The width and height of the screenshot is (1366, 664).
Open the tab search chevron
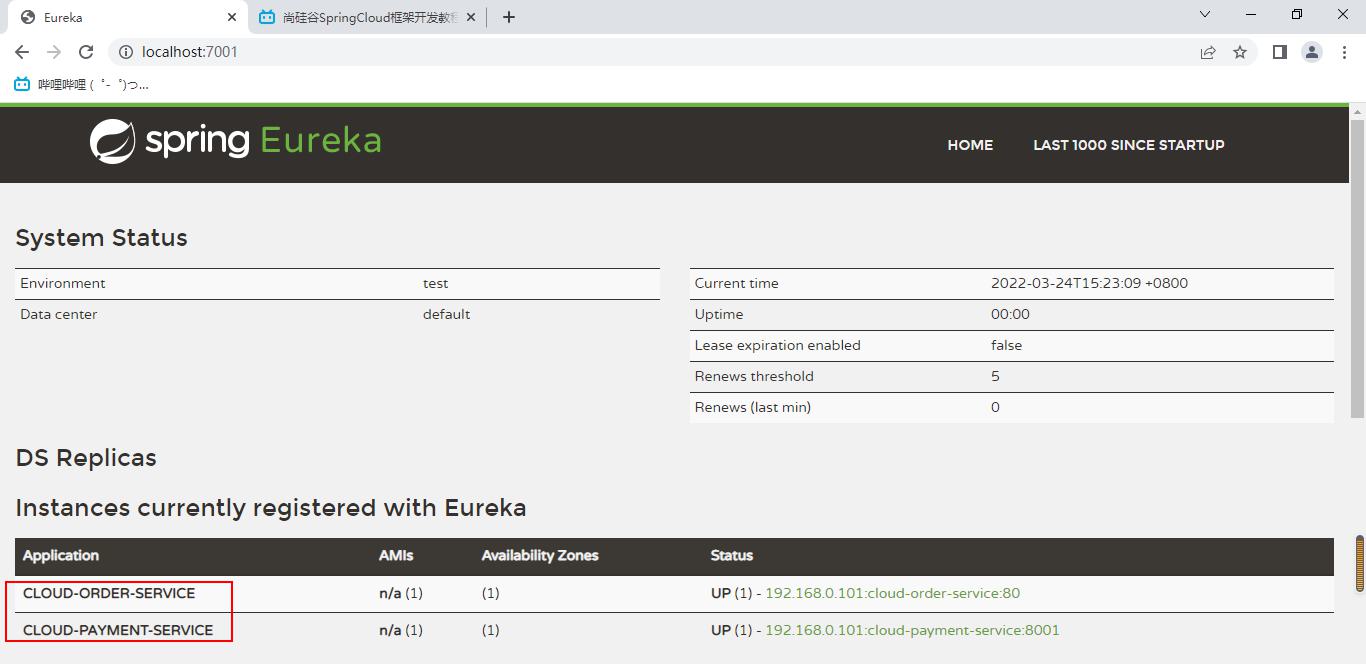tap(1205, 14)
